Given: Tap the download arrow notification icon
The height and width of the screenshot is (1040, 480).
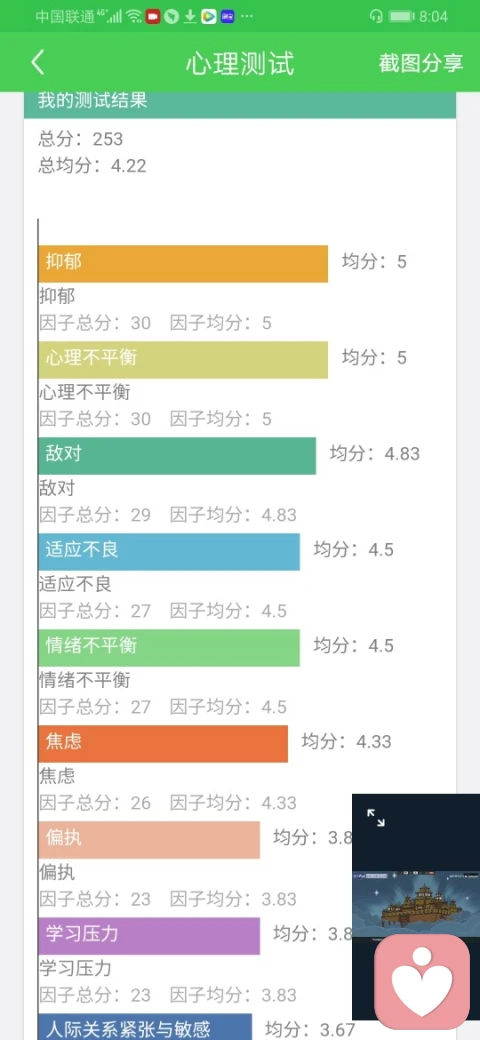Looking at the screenshot, I should (x=190, y=16).
